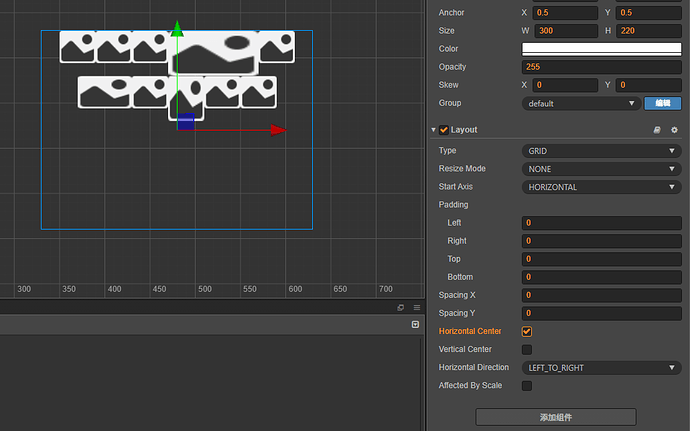Collapse the Layout component section

433,130
